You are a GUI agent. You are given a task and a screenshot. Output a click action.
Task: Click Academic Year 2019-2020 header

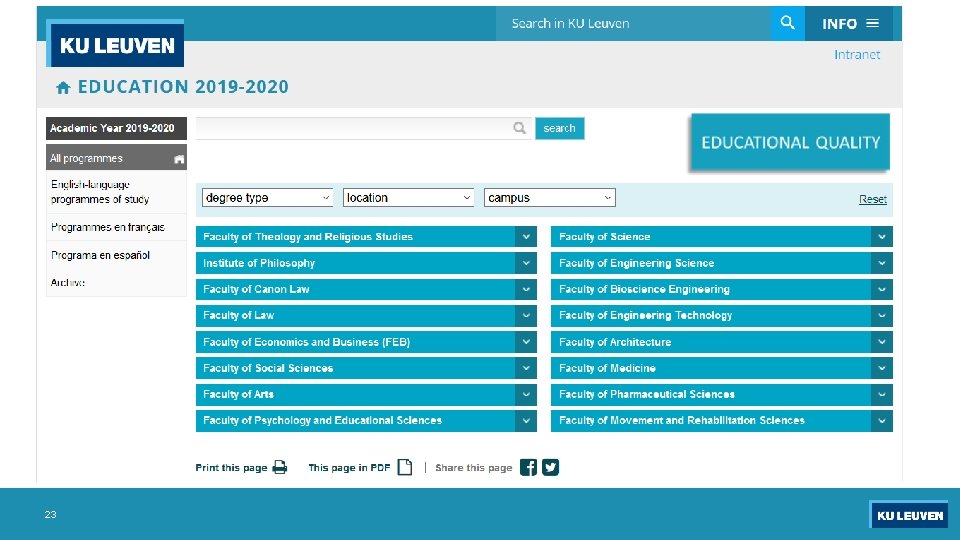pos(116,128)
